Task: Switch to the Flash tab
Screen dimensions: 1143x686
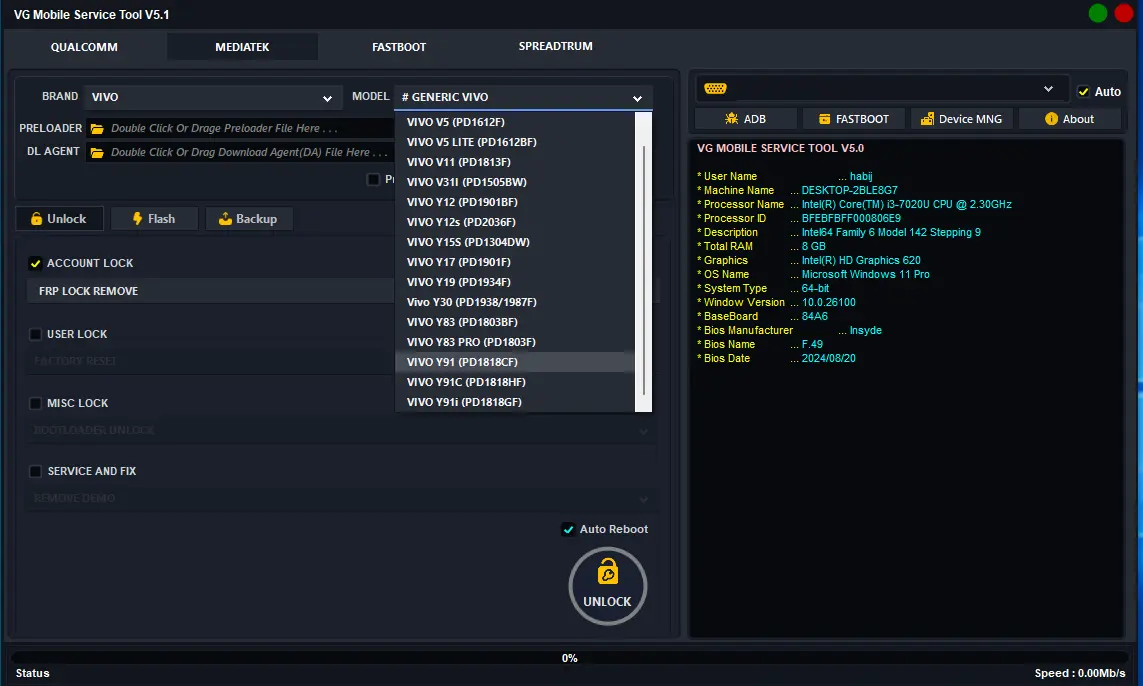Action: (x=154, y=219)
